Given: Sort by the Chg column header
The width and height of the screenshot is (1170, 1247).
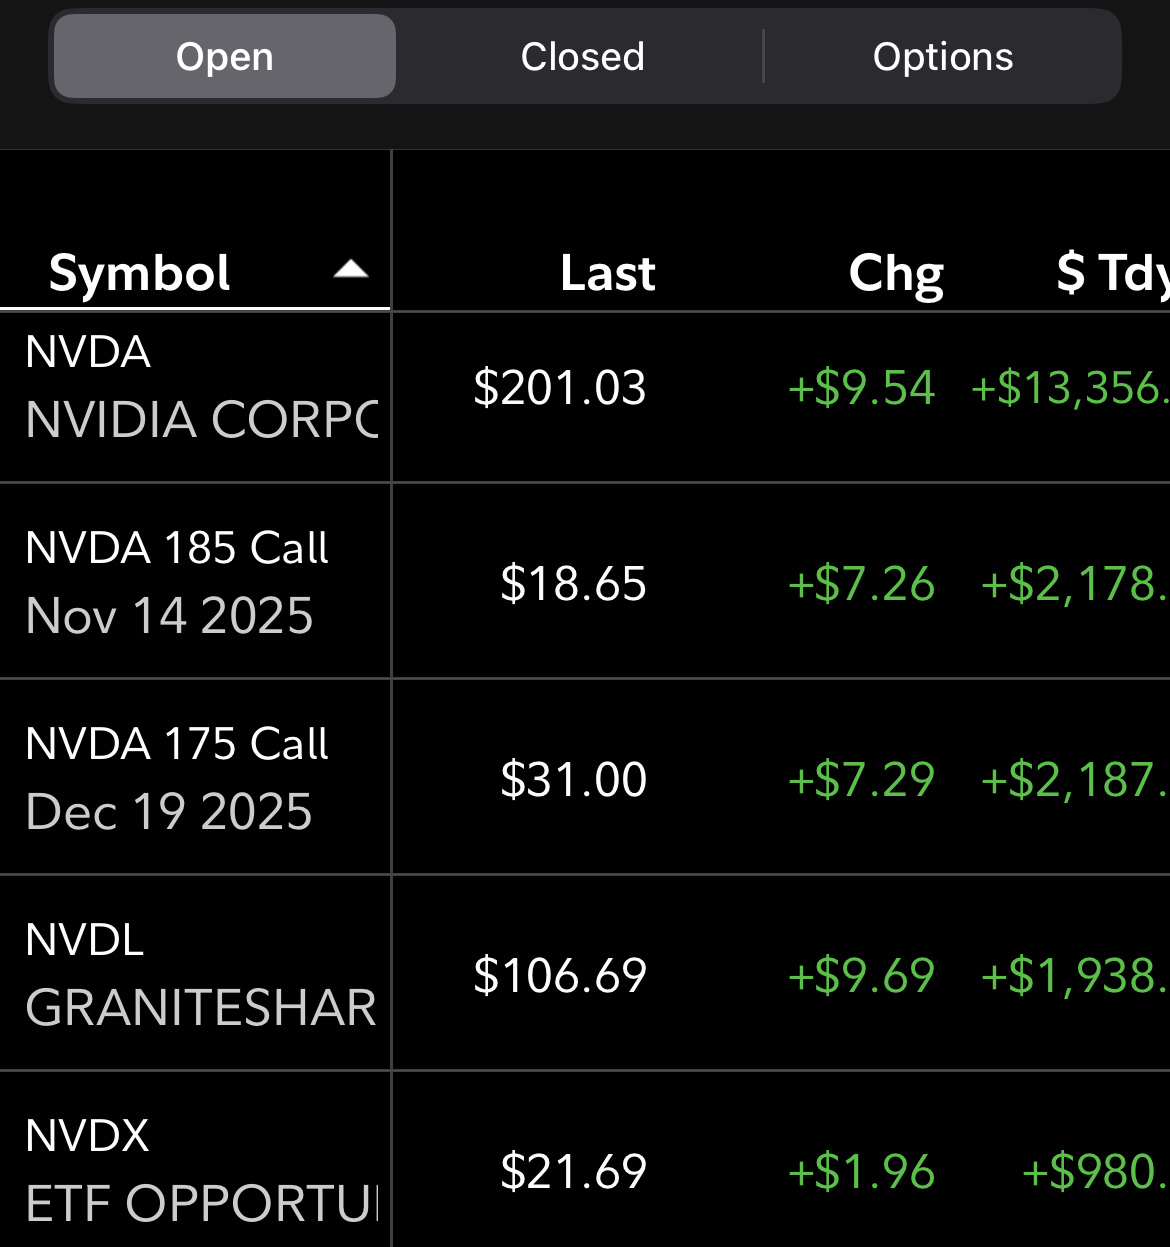Looking at the screenshot, I should tap(896, 274).
